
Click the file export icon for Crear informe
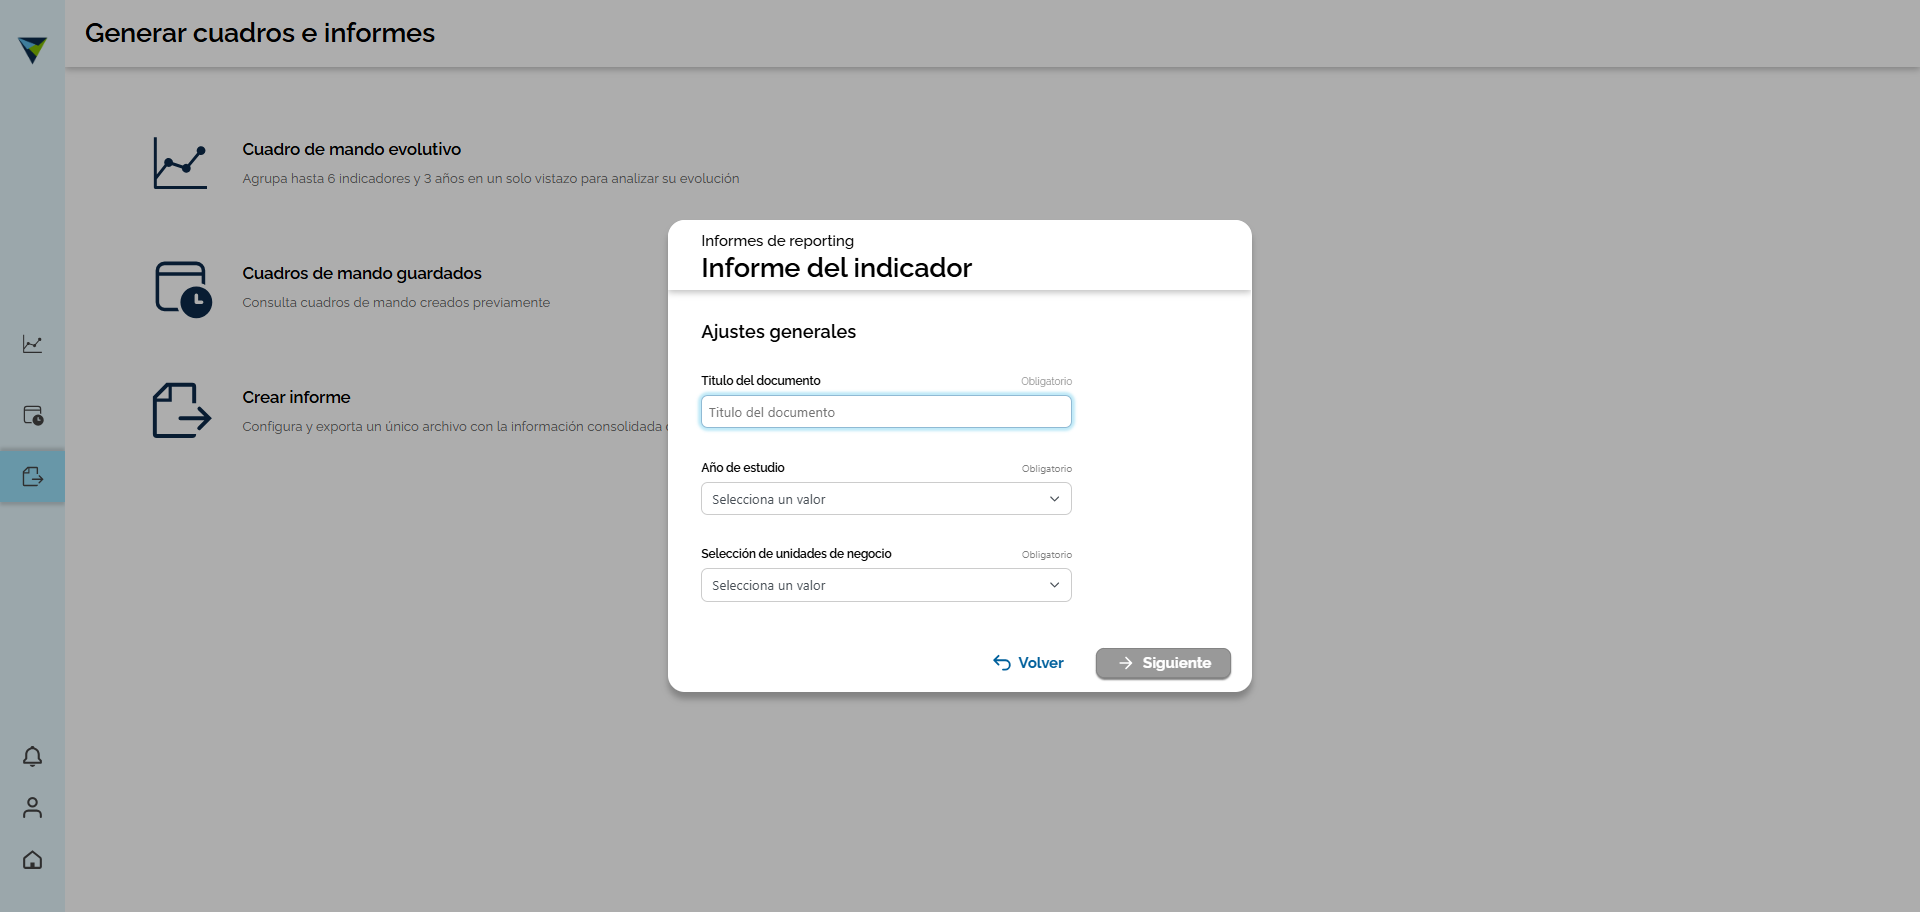click(181, 411)
